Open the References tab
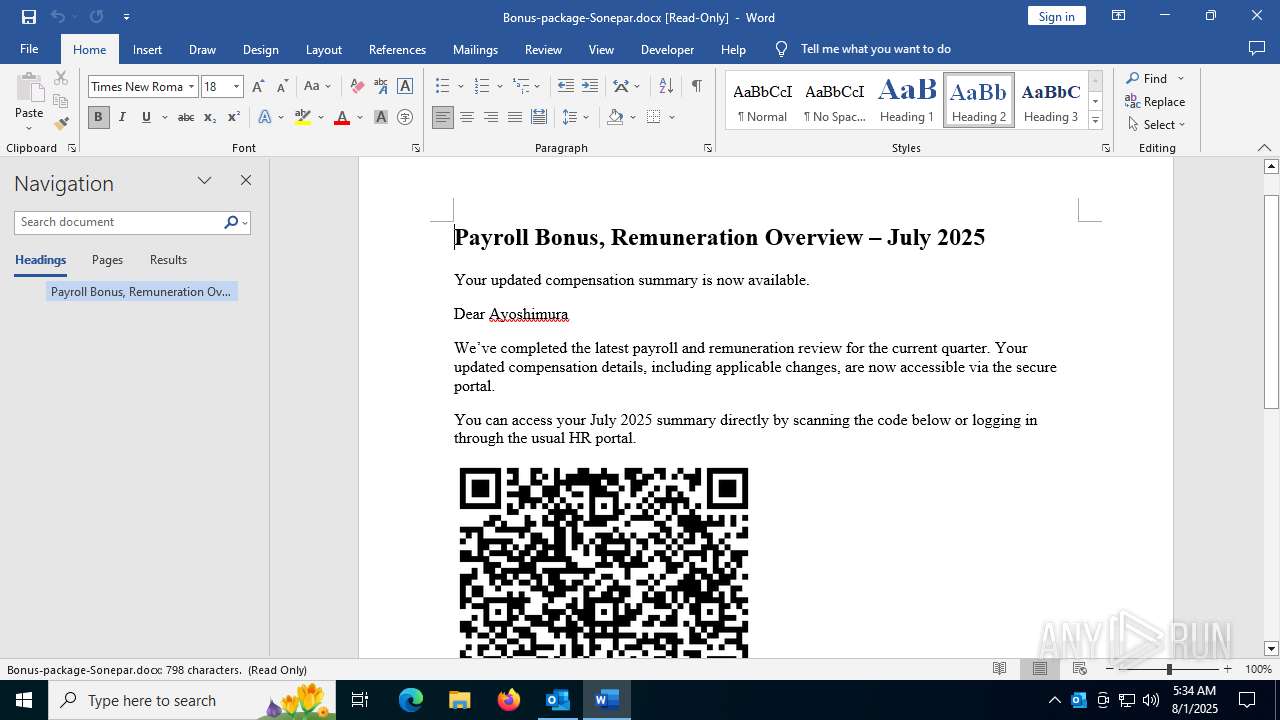This screenshot has width=1280, height=720. (397, 49)
